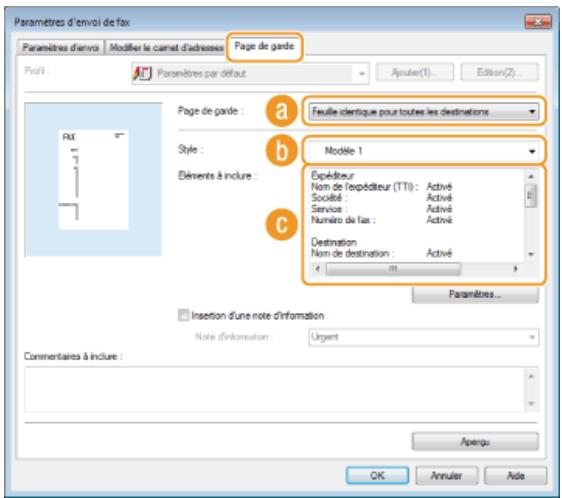Click the comments box scrollbar down arrow
The image size is (562, 498).
coord(531,403)
